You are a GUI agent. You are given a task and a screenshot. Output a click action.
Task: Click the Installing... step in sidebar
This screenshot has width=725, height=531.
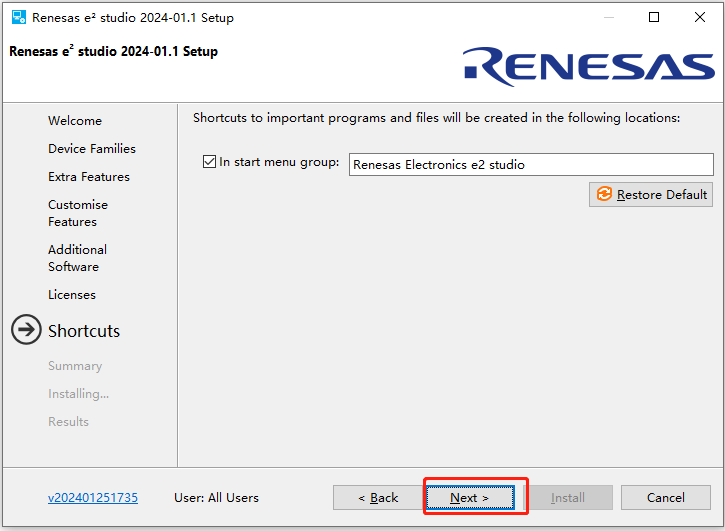tap(79, 394)
